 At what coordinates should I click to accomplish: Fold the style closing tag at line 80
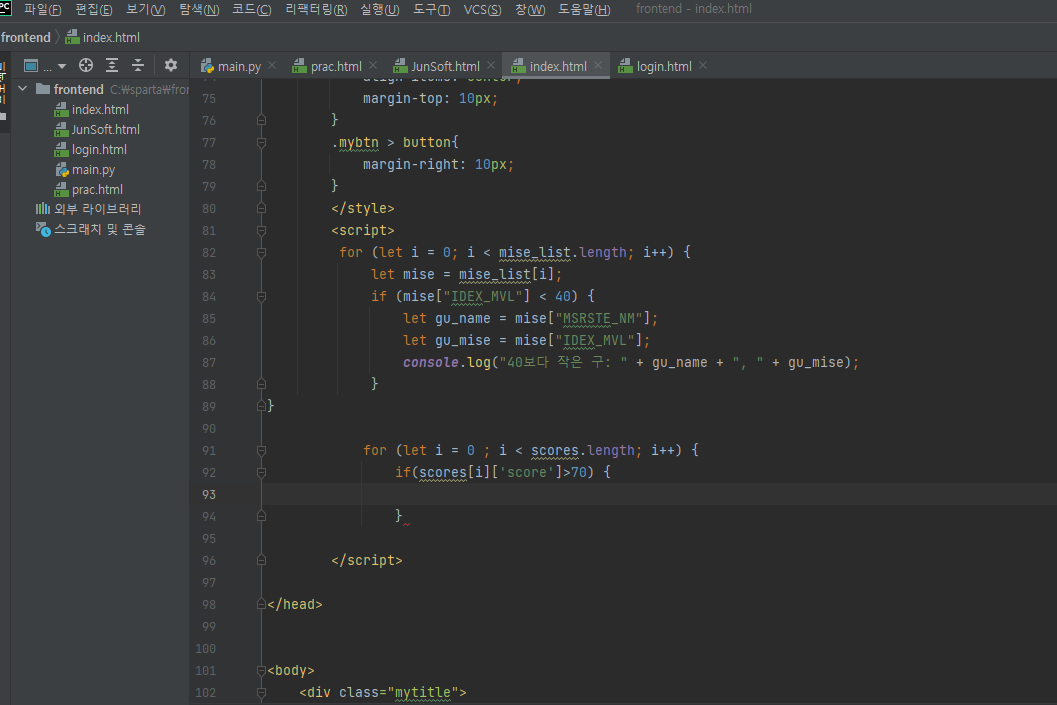(x=262, y=208)
